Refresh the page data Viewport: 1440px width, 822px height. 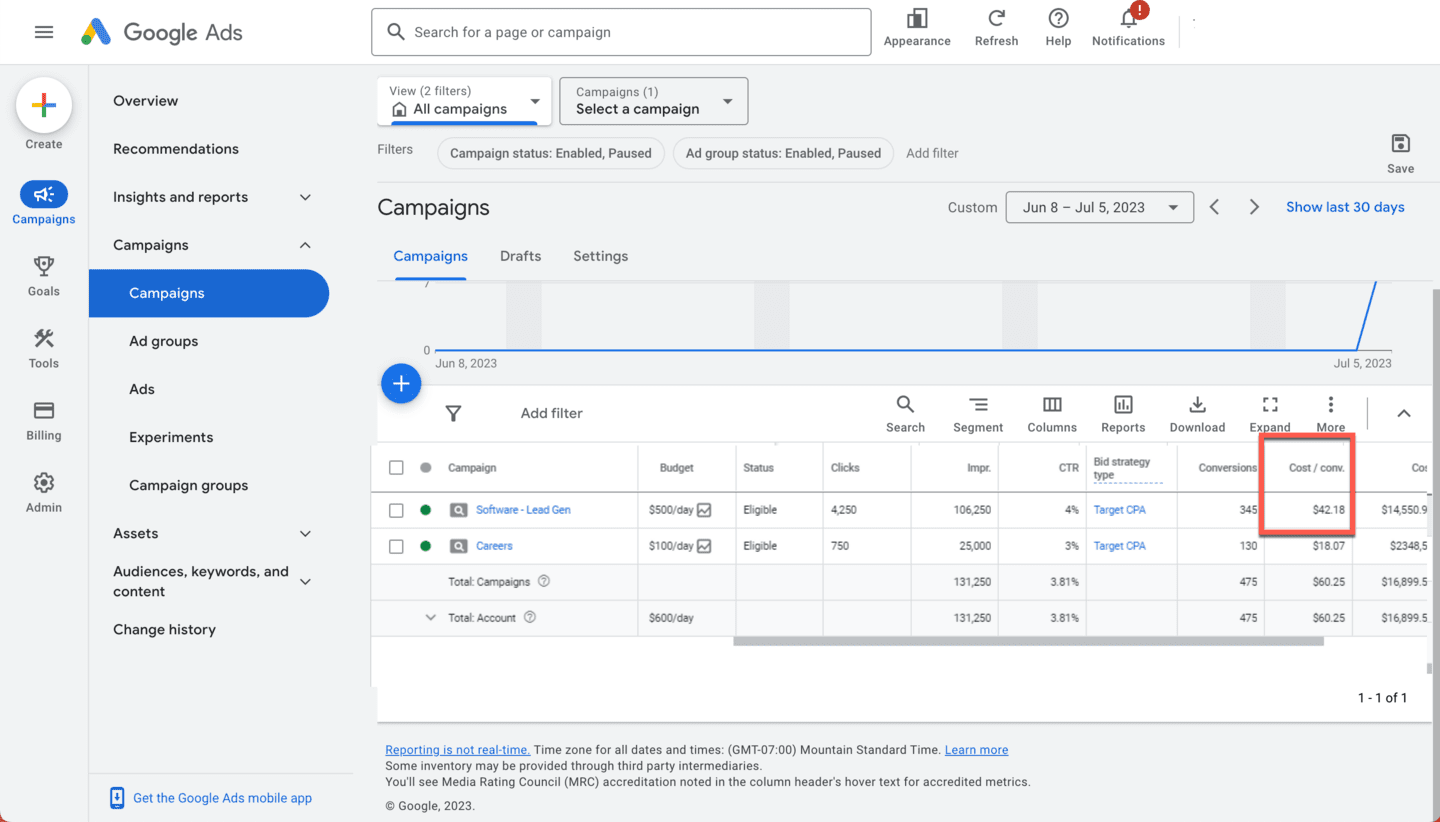996,27
